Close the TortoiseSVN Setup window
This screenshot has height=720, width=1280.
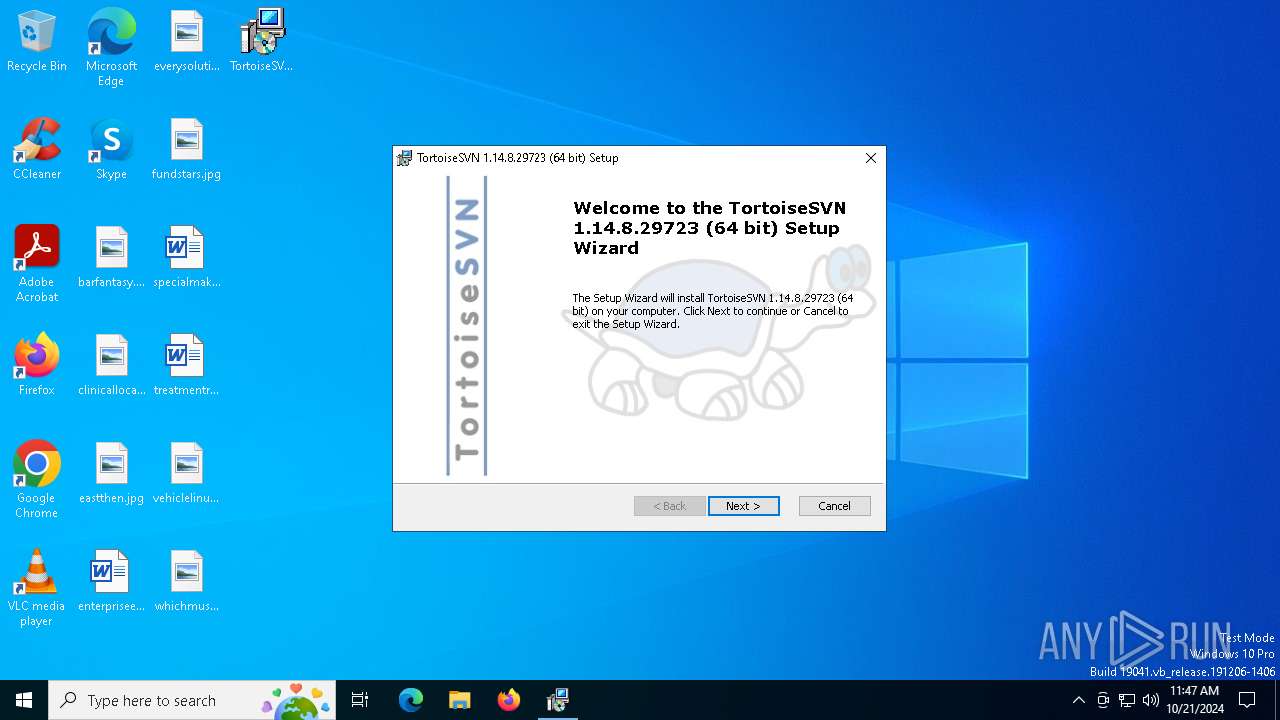click(x=870, y=158)
